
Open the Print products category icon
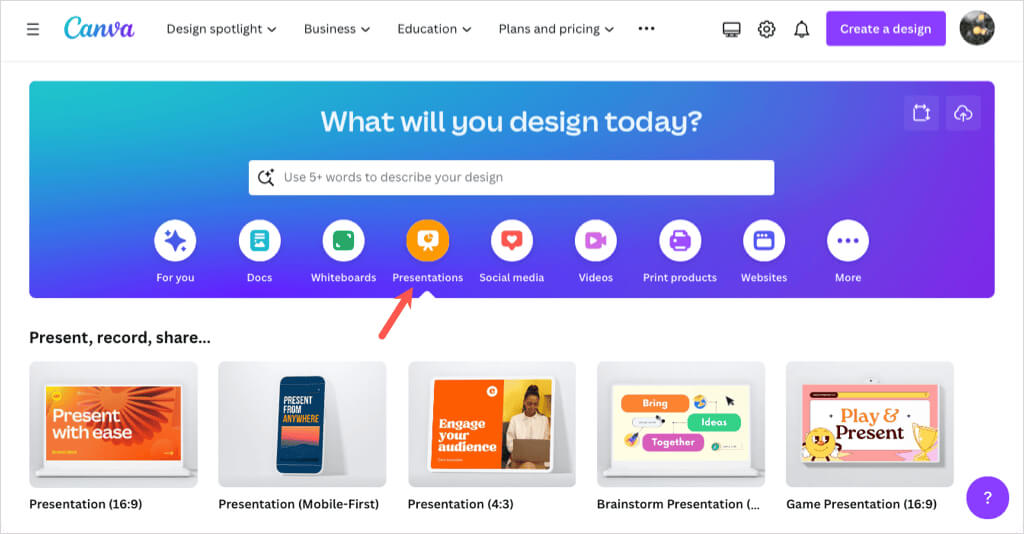[680, 240]
